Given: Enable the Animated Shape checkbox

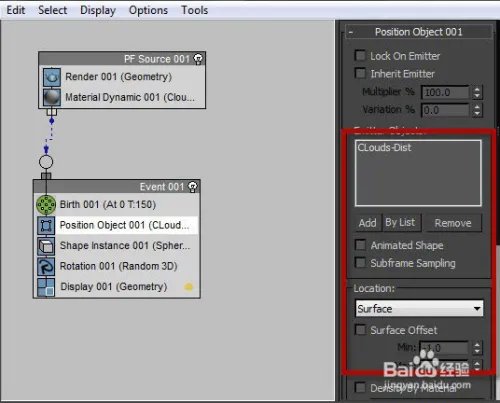Looking at the screenshot, I should pos(360,245).
